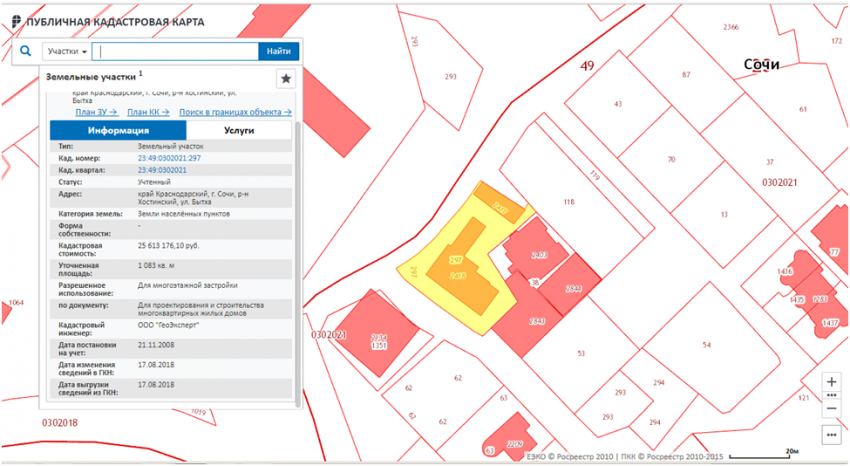Viewport: 850px width, 466px height.
Task: Click the Земельные участки panel heading
Action: point(91,76)
